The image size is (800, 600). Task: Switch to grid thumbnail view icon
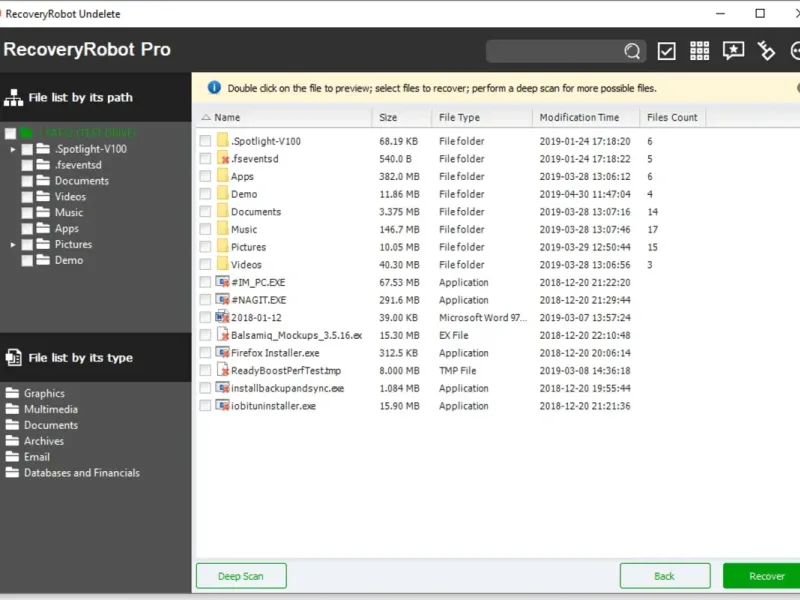pos(699,51)
